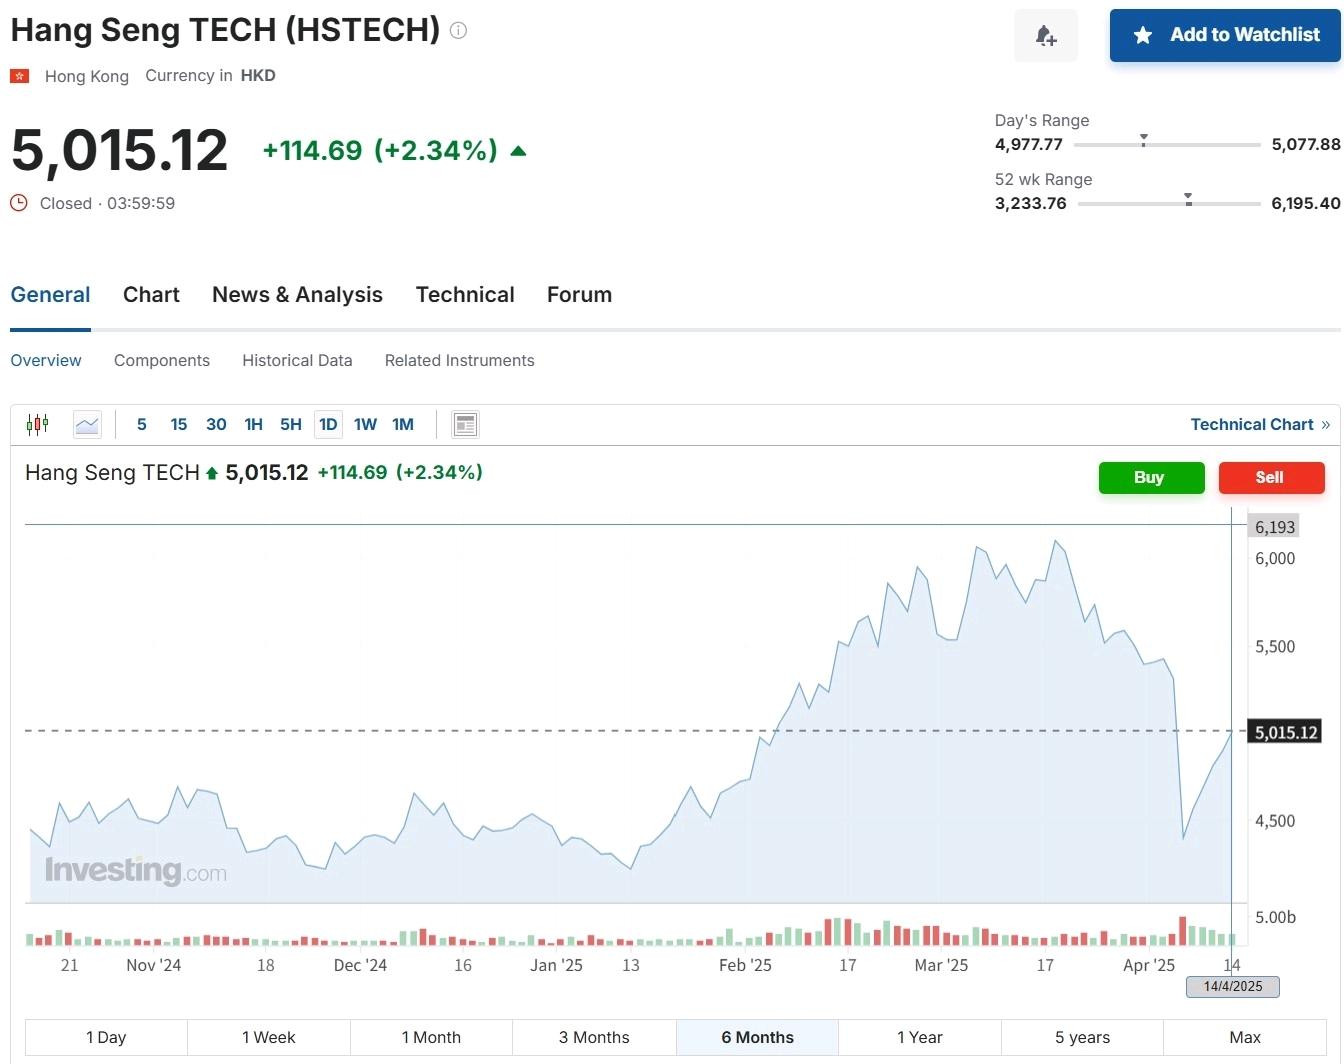This screenshot has width=1344, height=1064.
Task: Click the create alert bell icon
Action: point(1046,36)
